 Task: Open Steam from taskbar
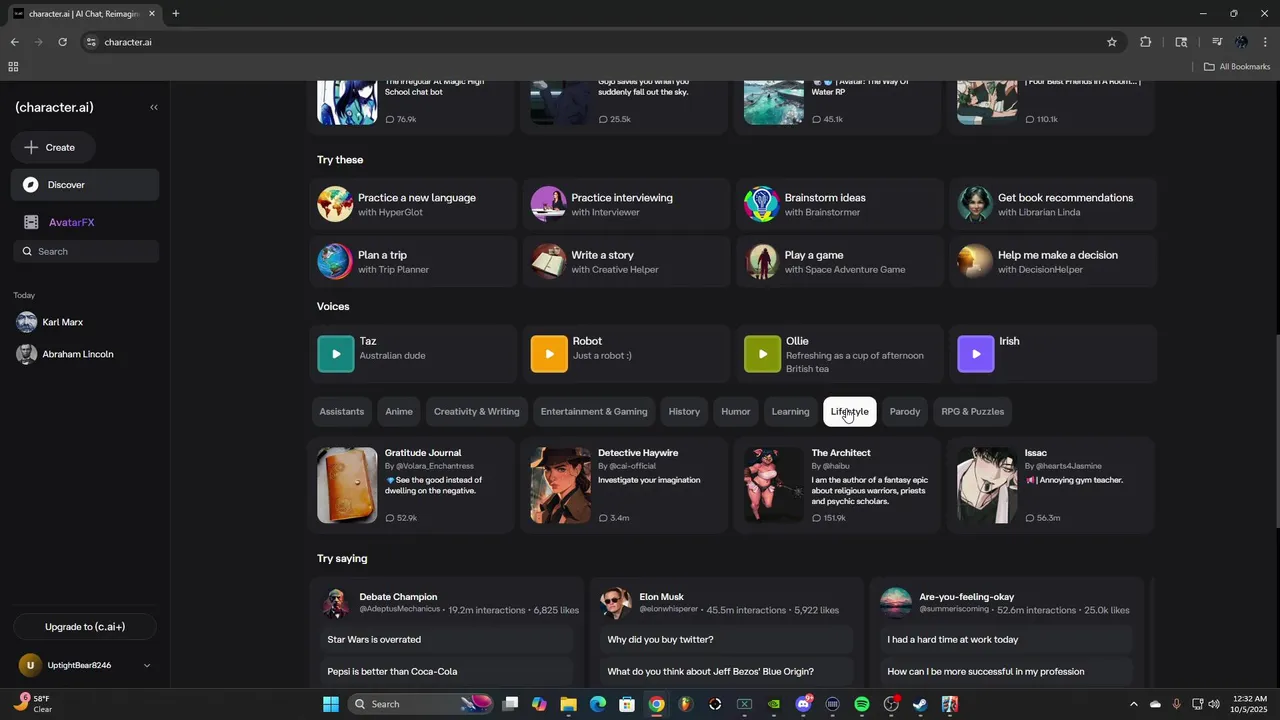[920, 704]
